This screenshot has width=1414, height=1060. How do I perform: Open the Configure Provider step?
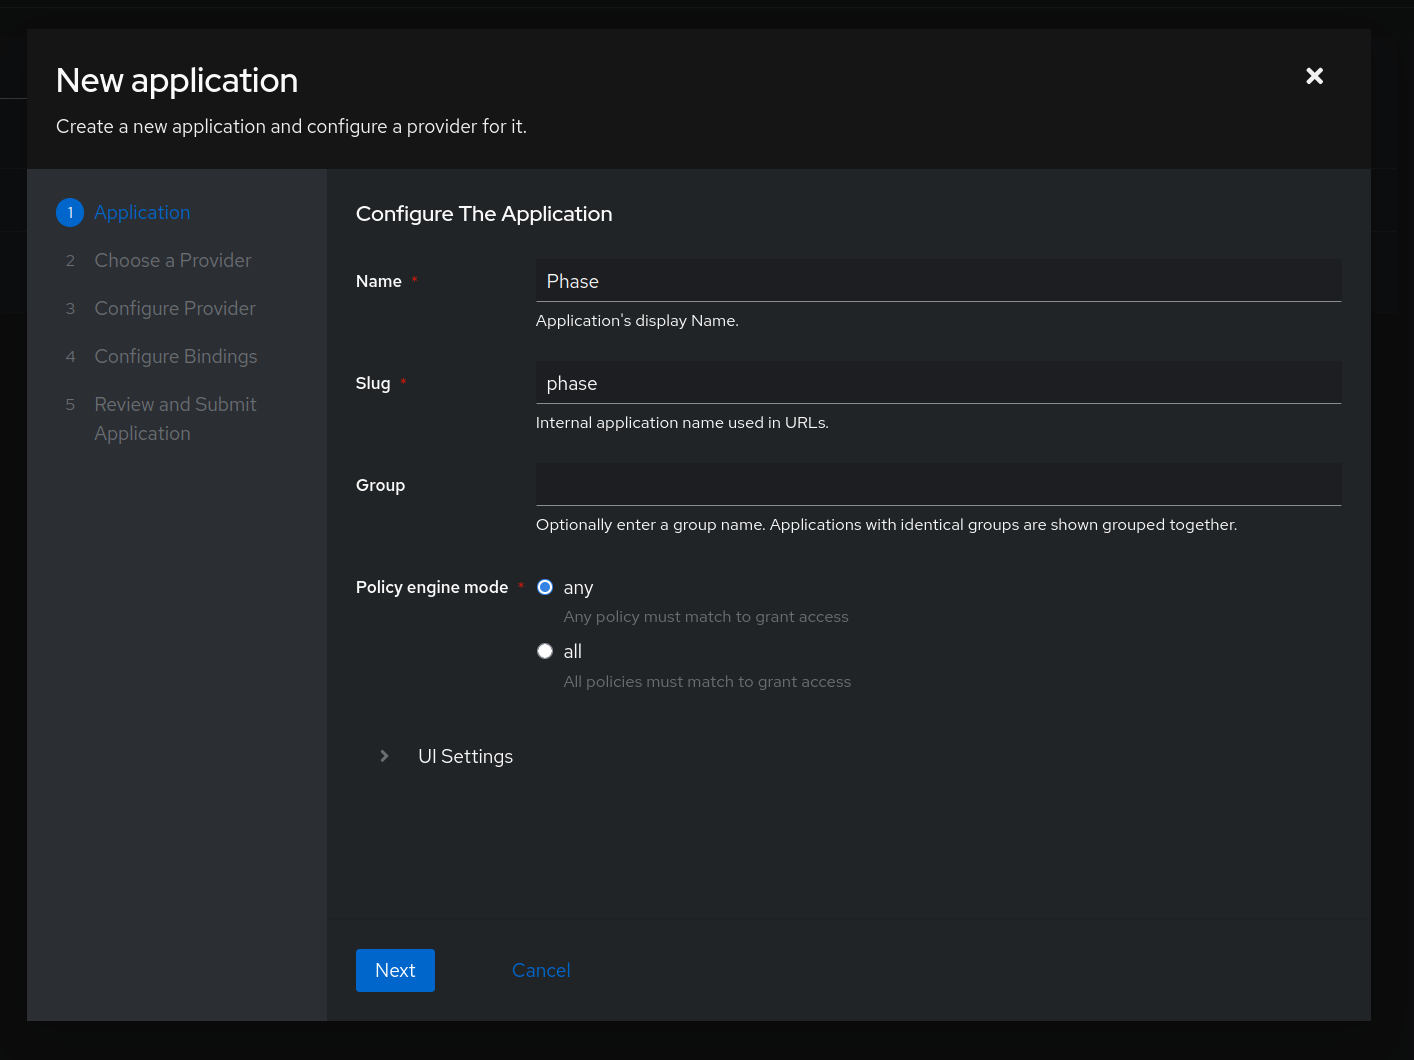point(174,308)
